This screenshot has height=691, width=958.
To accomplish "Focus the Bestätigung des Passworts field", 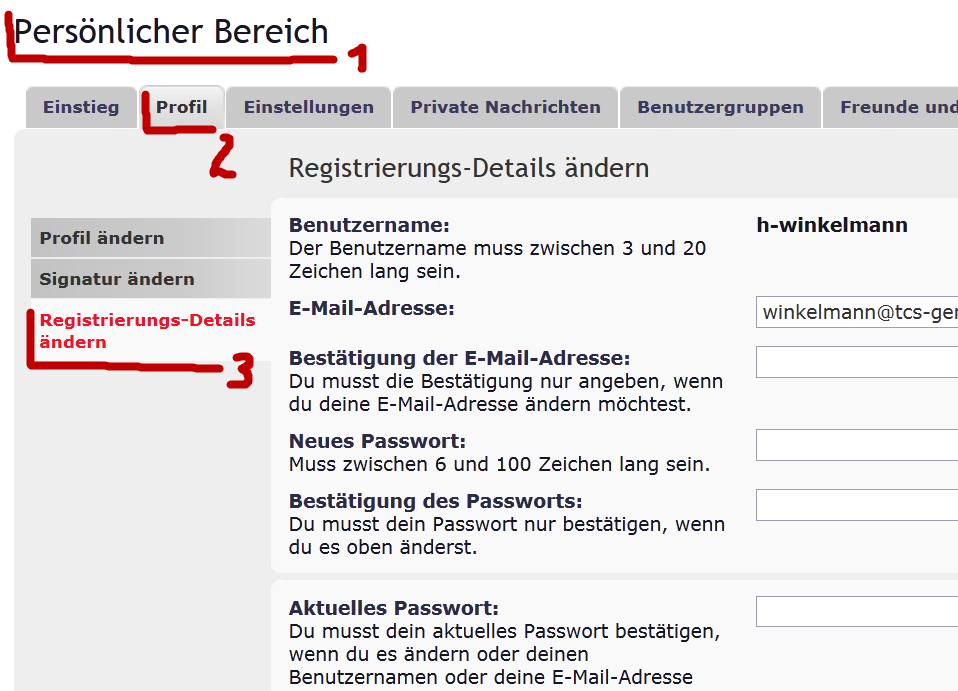I will tap(857, 505).
